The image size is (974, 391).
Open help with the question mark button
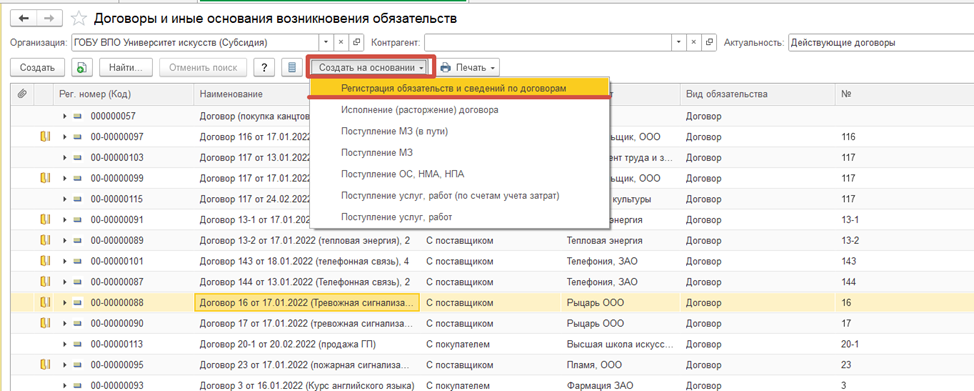pyautogui.click(x=264, y=67)
